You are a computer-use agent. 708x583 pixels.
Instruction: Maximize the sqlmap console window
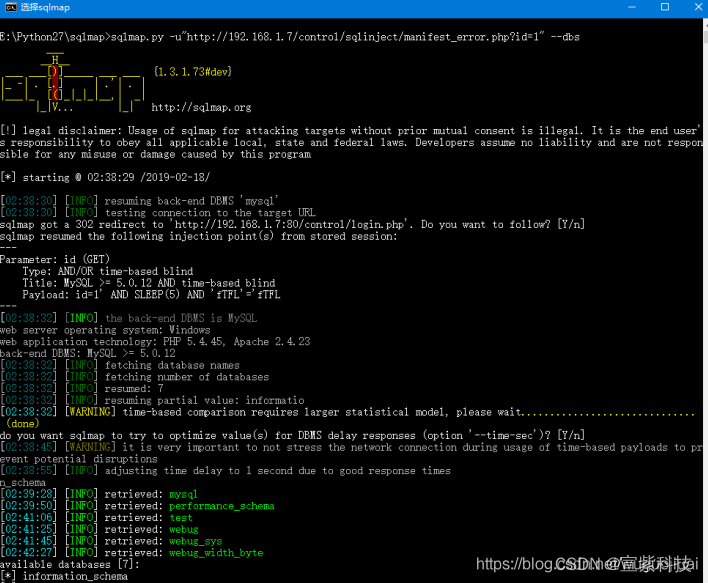665,7
